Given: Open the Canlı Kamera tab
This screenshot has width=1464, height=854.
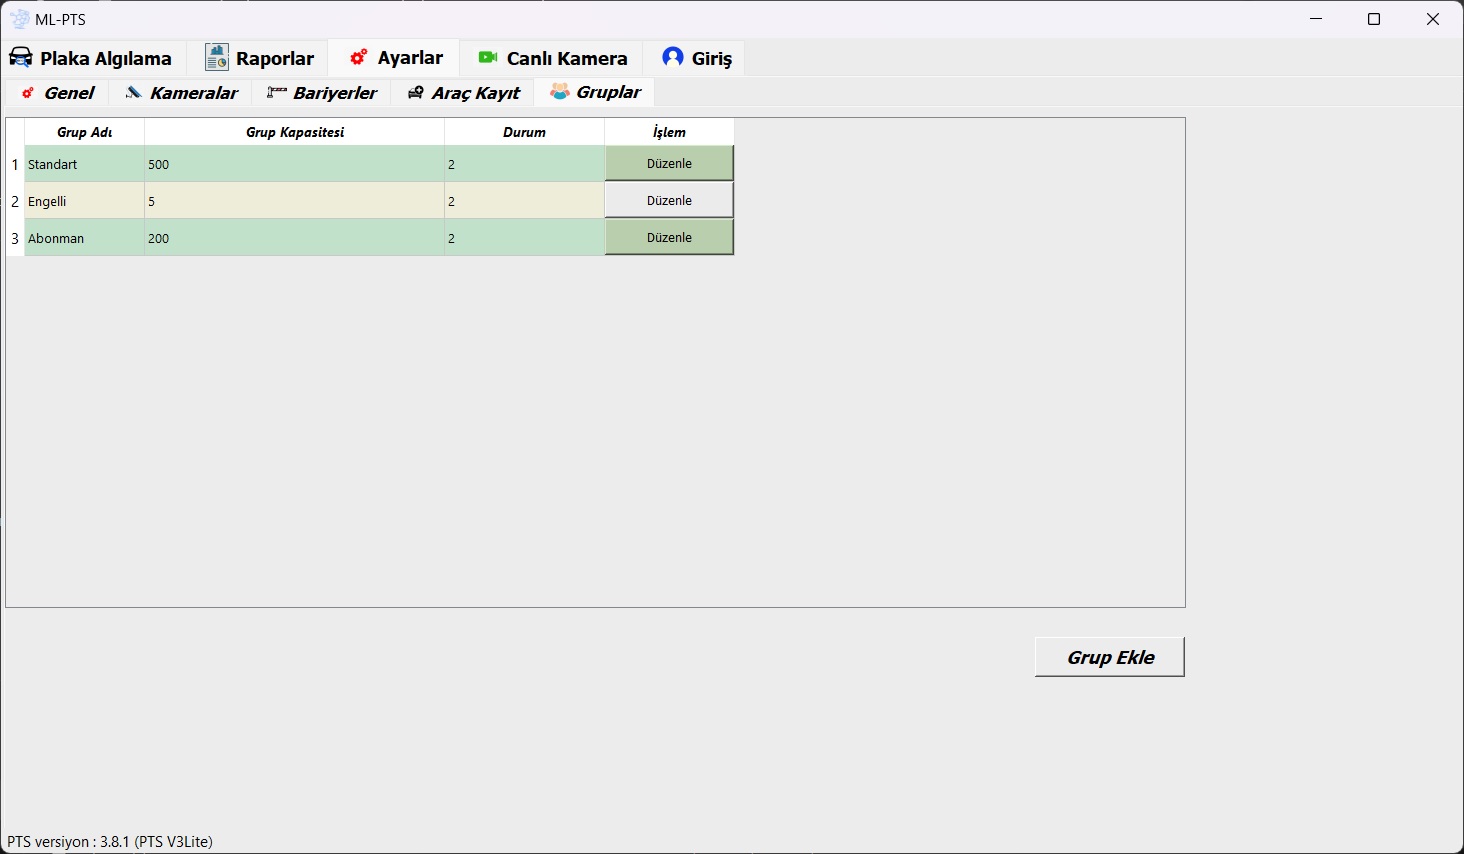Looking at the screenshot, I should point(553,57).
